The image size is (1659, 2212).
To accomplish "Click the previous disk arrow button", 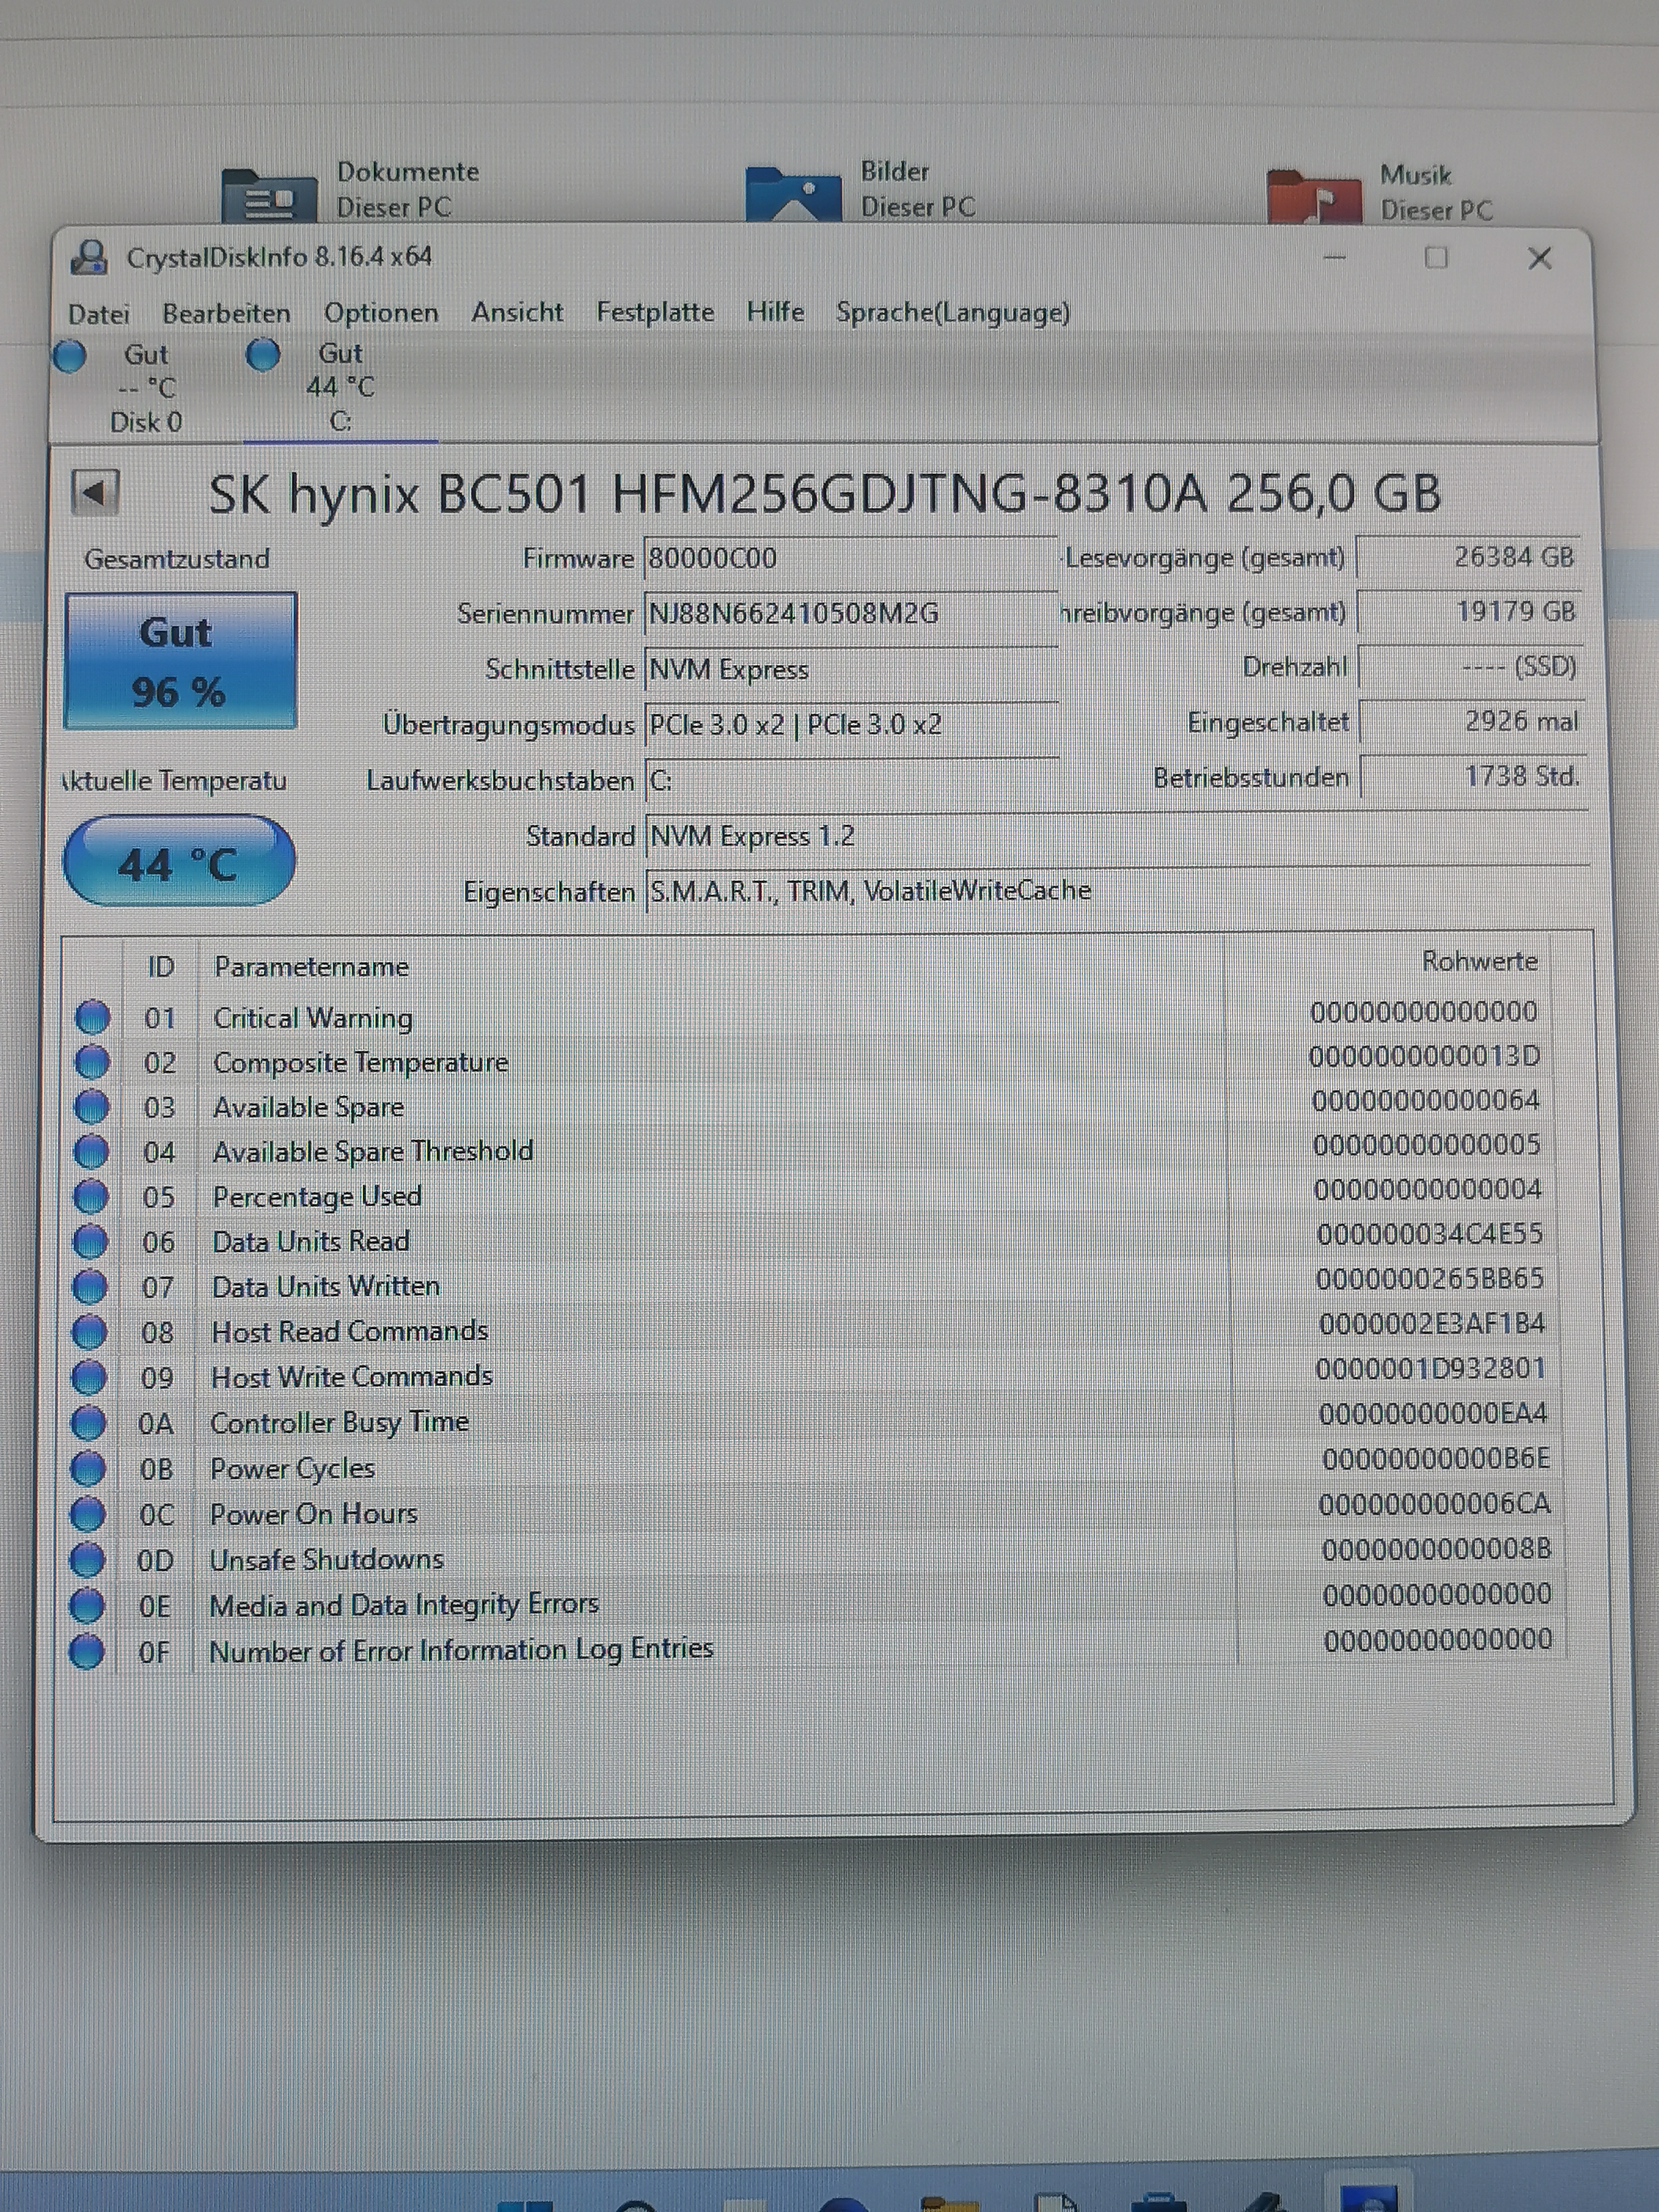I will tap(95, 493).
